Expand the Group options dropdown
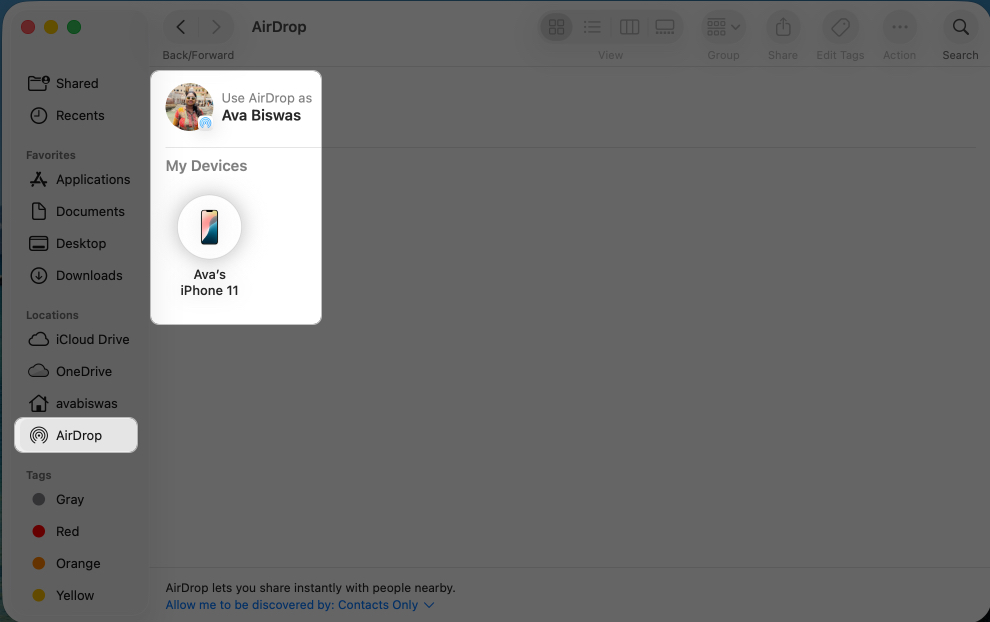990x622 pixels. tap(723, 27)
